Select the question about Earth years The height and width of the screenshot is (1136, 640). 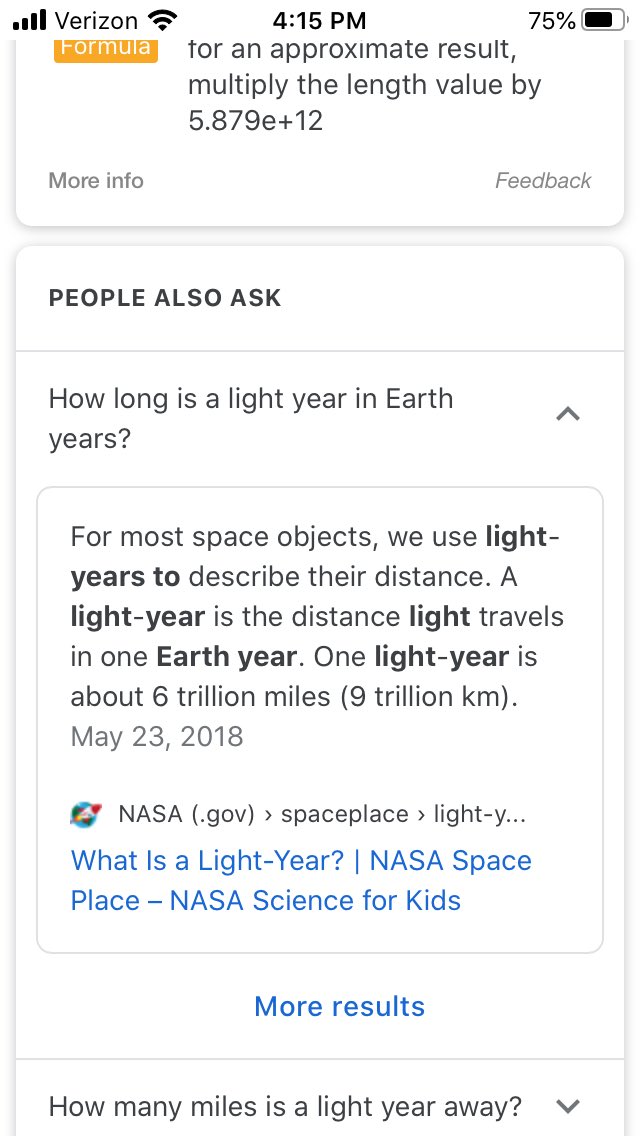[251, 419]
